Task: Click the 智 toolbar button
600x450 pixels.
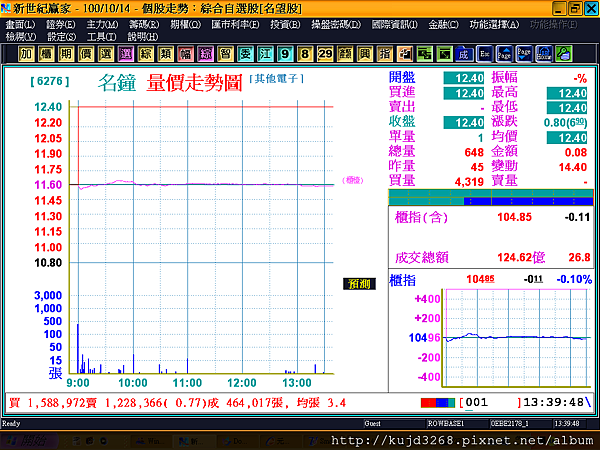Action: 225,54
